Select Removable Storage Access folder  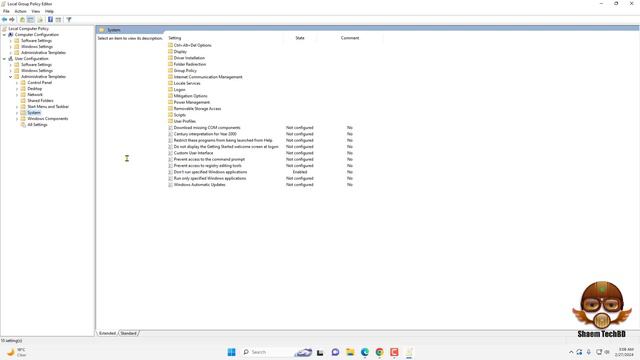197,109
